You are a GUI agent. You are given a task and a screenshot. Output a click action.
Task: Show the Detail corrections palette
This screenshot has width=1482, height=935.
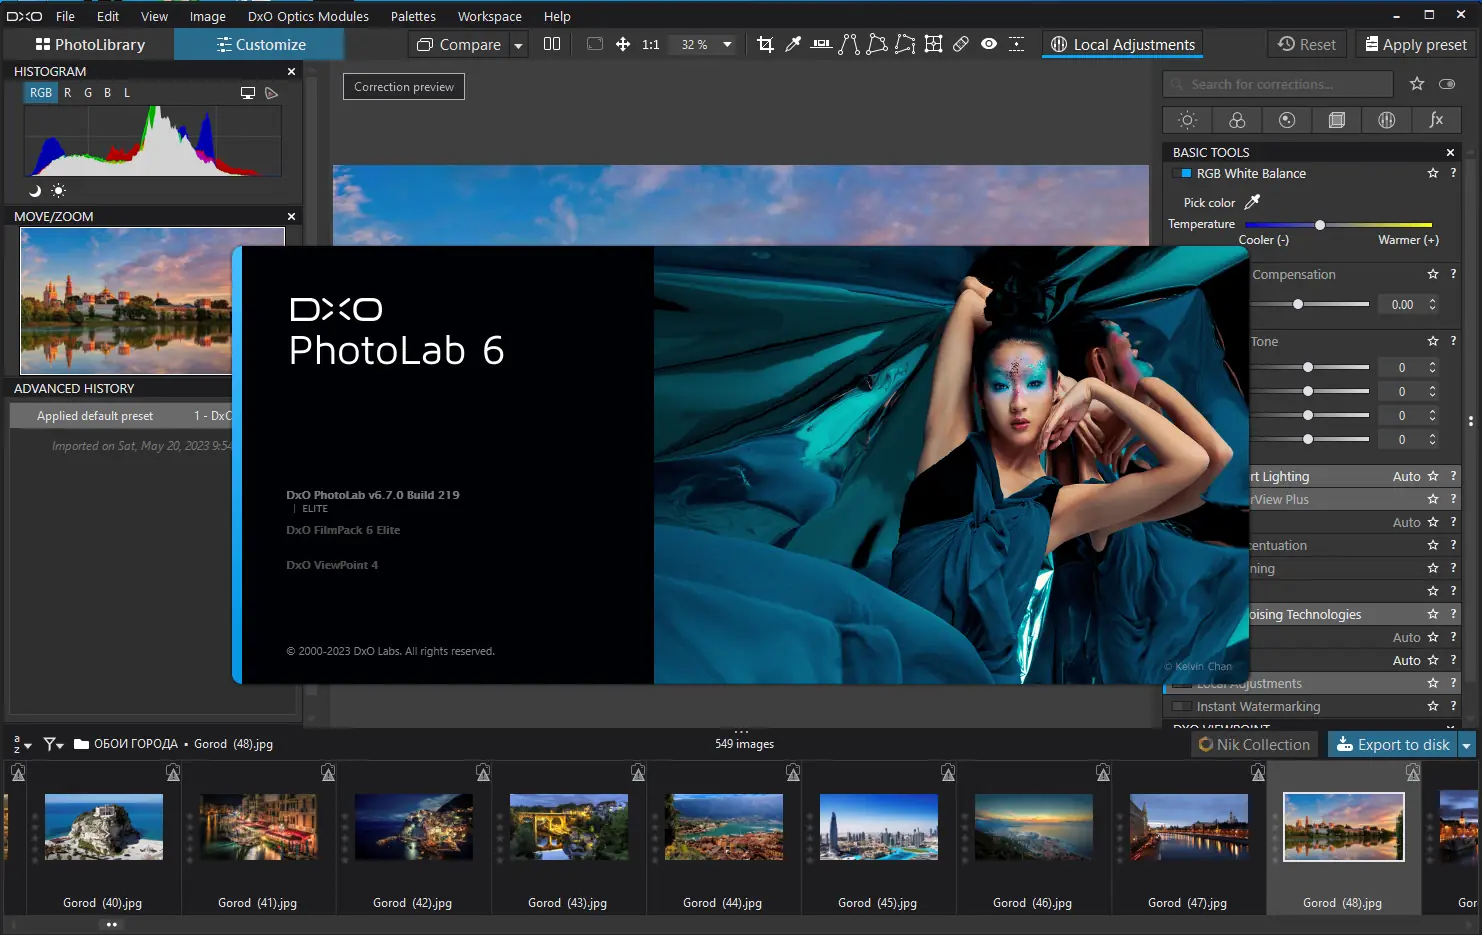1287,120
